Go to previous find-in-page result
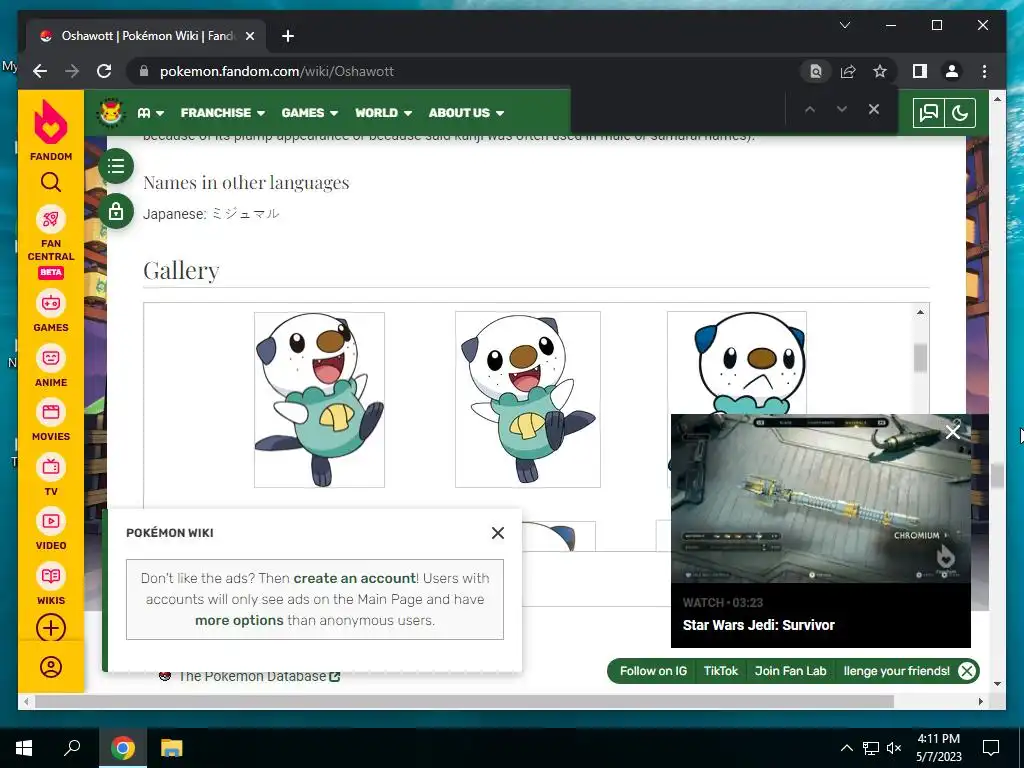The image size is (1024, 768). 810,110
